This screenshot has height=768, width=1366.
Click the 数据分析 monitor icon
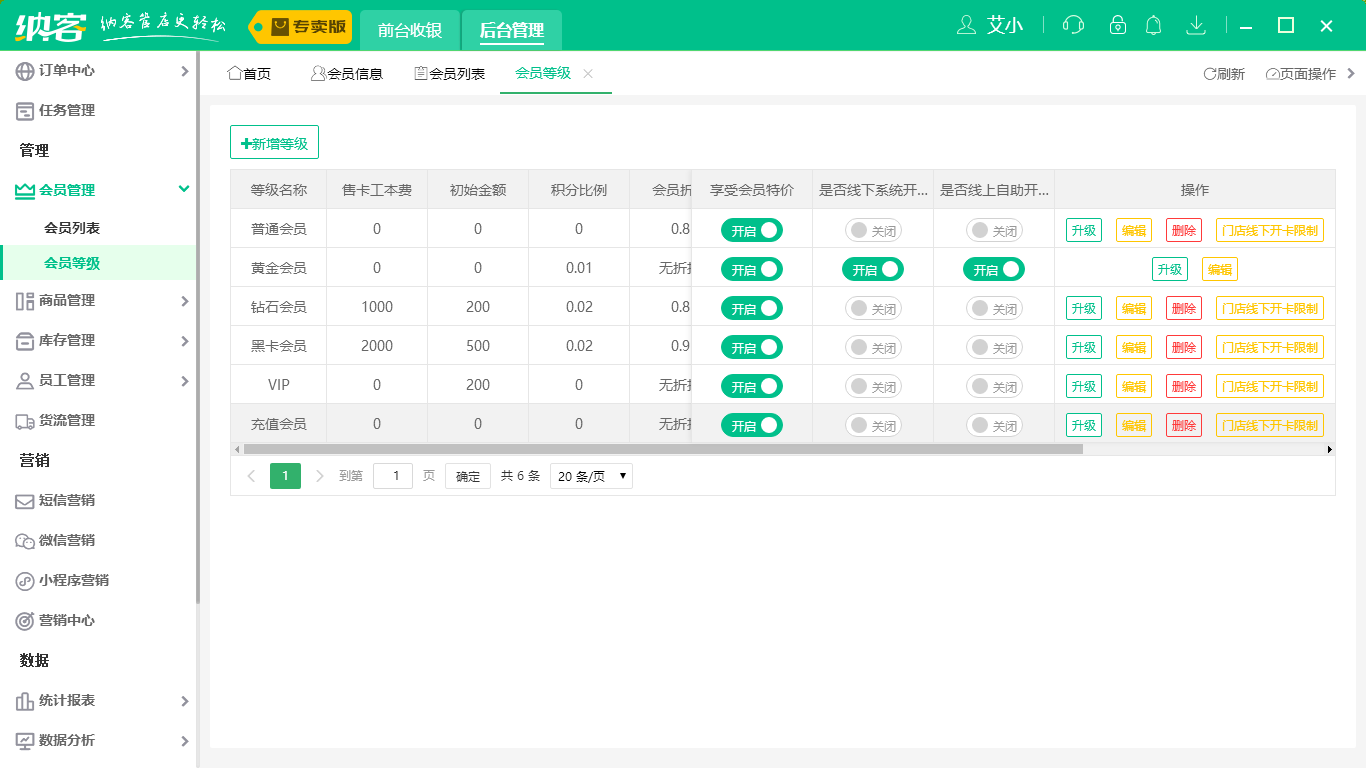coord(25,741)
